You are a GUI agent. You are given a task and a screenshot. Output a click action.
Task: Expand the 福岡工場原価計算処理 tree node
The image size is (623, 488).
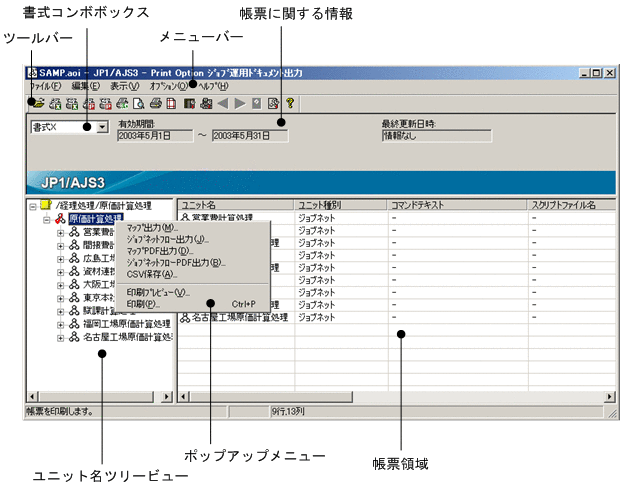click(x=60, y=325)
